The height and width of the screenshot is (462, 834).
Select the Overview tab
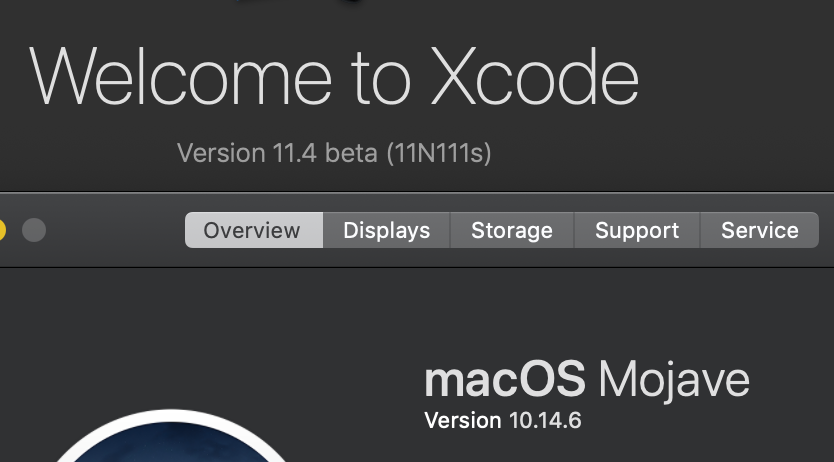(254, 230)
